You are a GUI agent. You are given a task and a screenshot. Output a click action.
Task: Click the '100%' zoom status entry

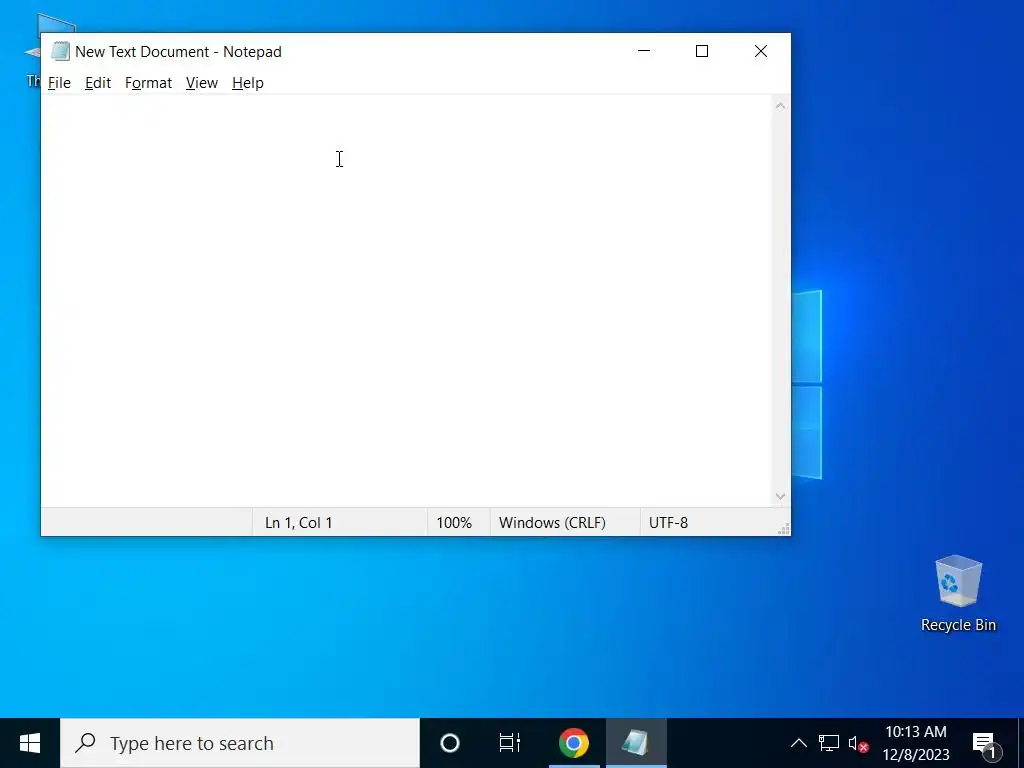[x=454, y=523]
